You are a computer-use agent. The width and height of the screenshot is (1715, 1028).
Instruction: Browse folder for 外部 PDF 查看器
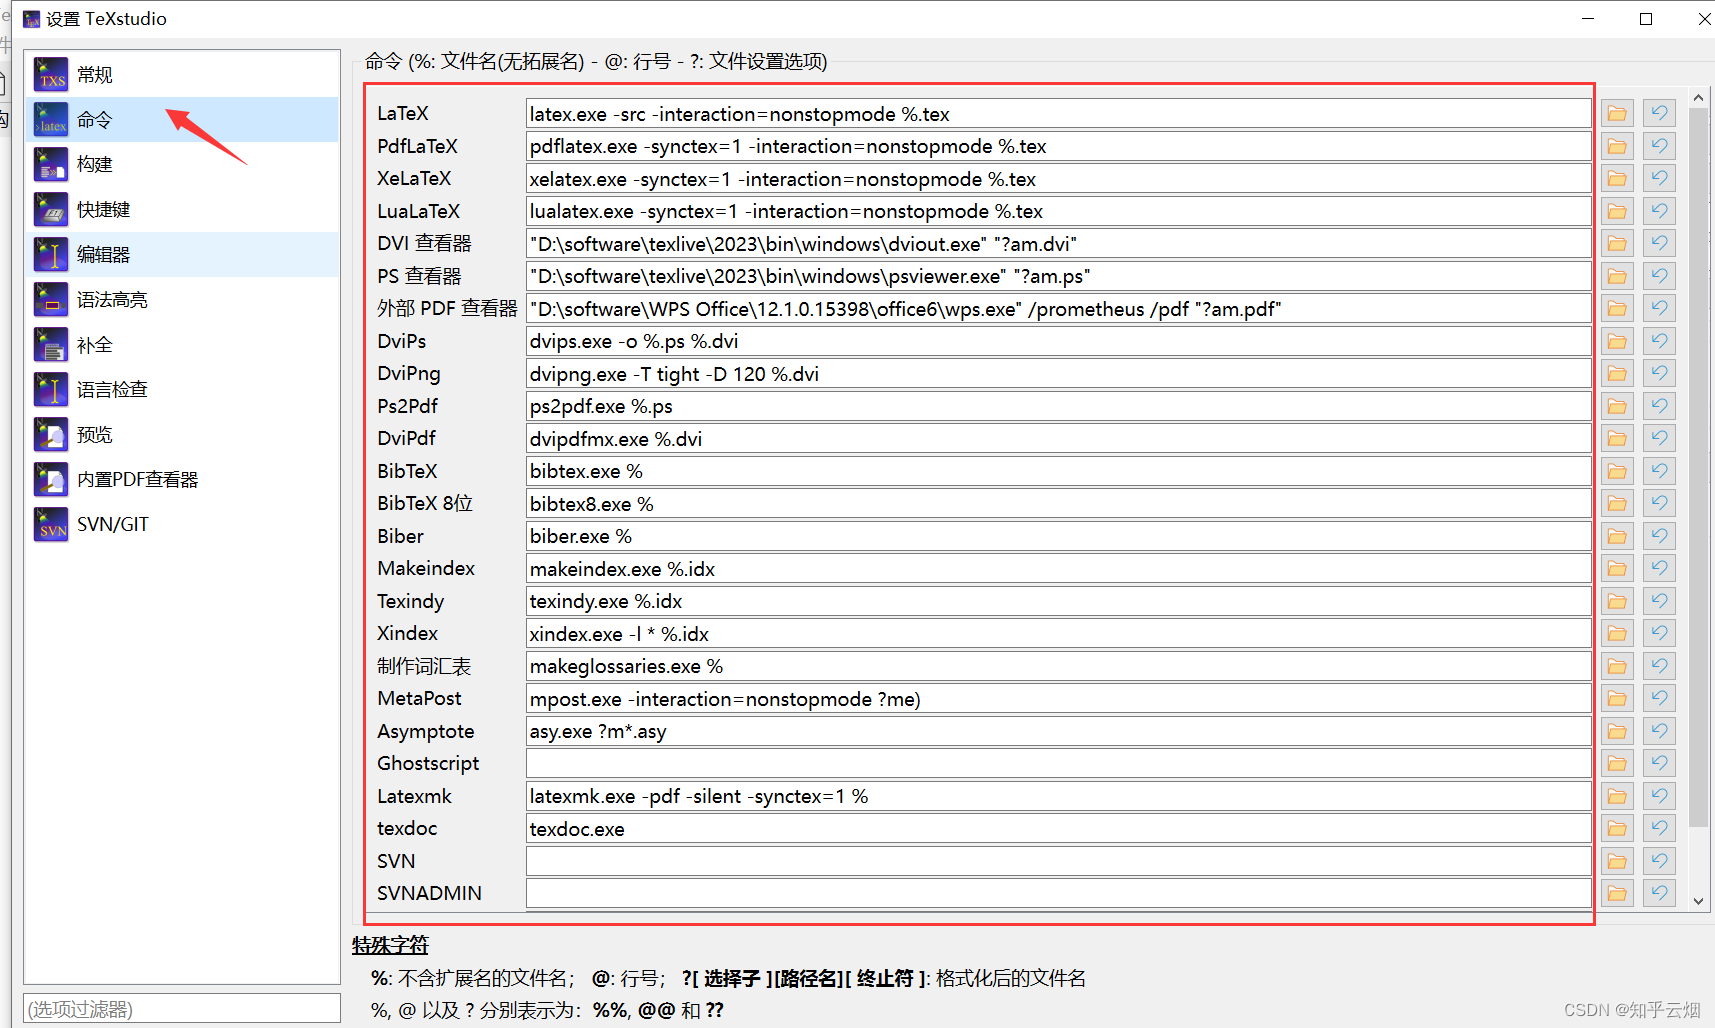tap(1617, 309)
